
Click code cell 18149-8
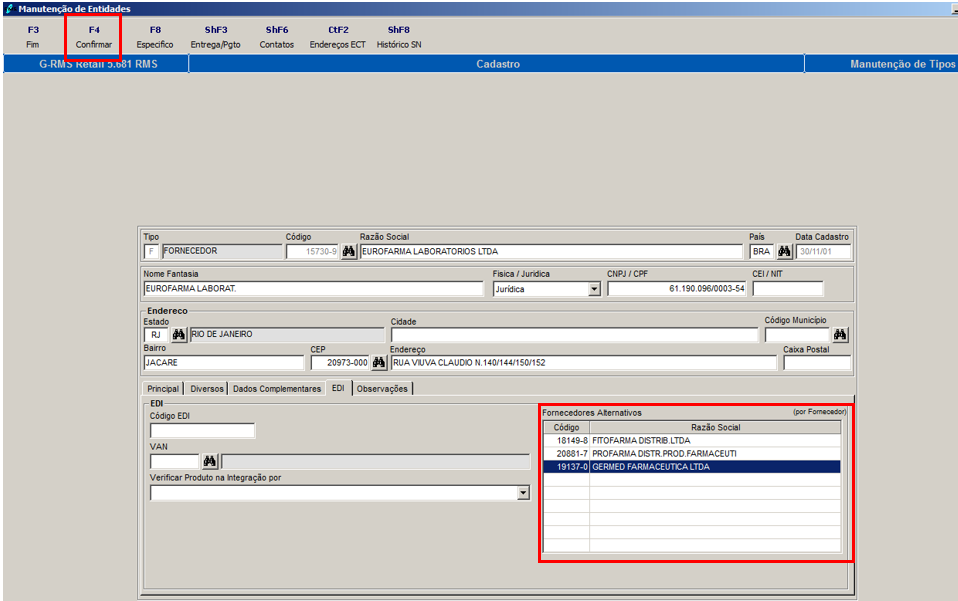pyautogui.click(x=566, y=440)
